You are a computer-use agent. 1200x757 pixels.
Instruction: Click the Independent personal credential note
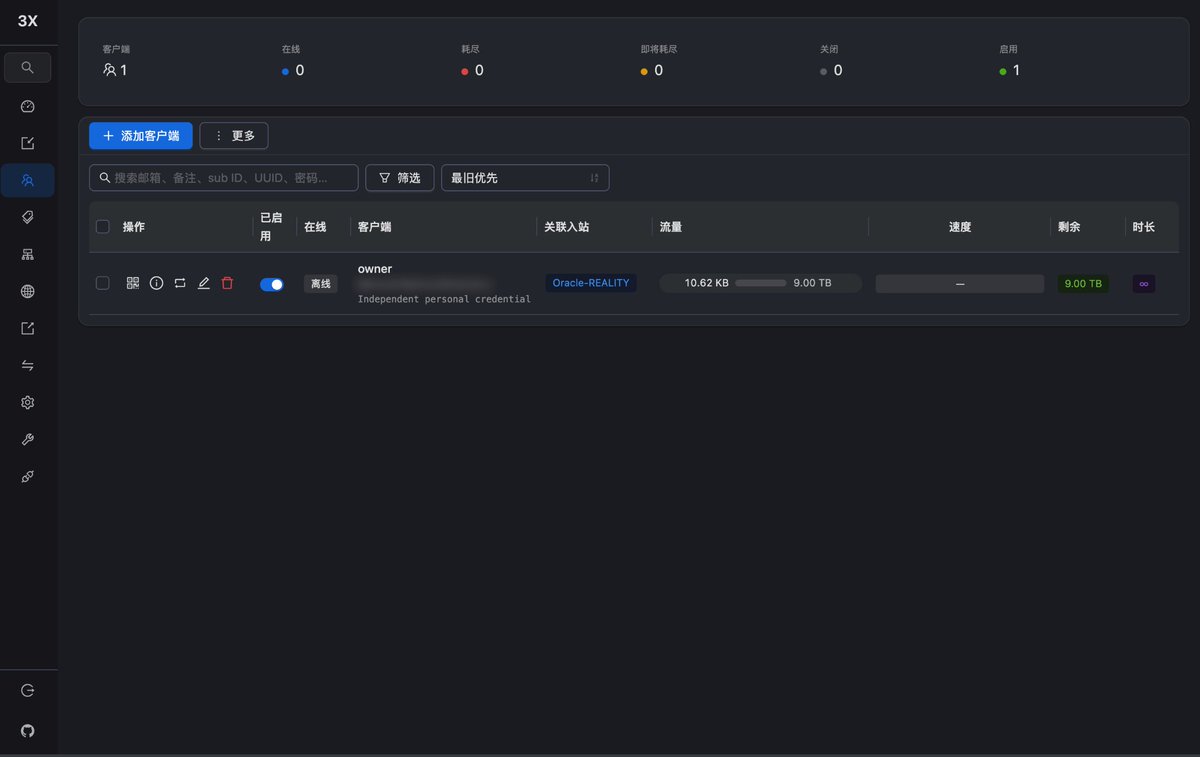pos(444,299)
